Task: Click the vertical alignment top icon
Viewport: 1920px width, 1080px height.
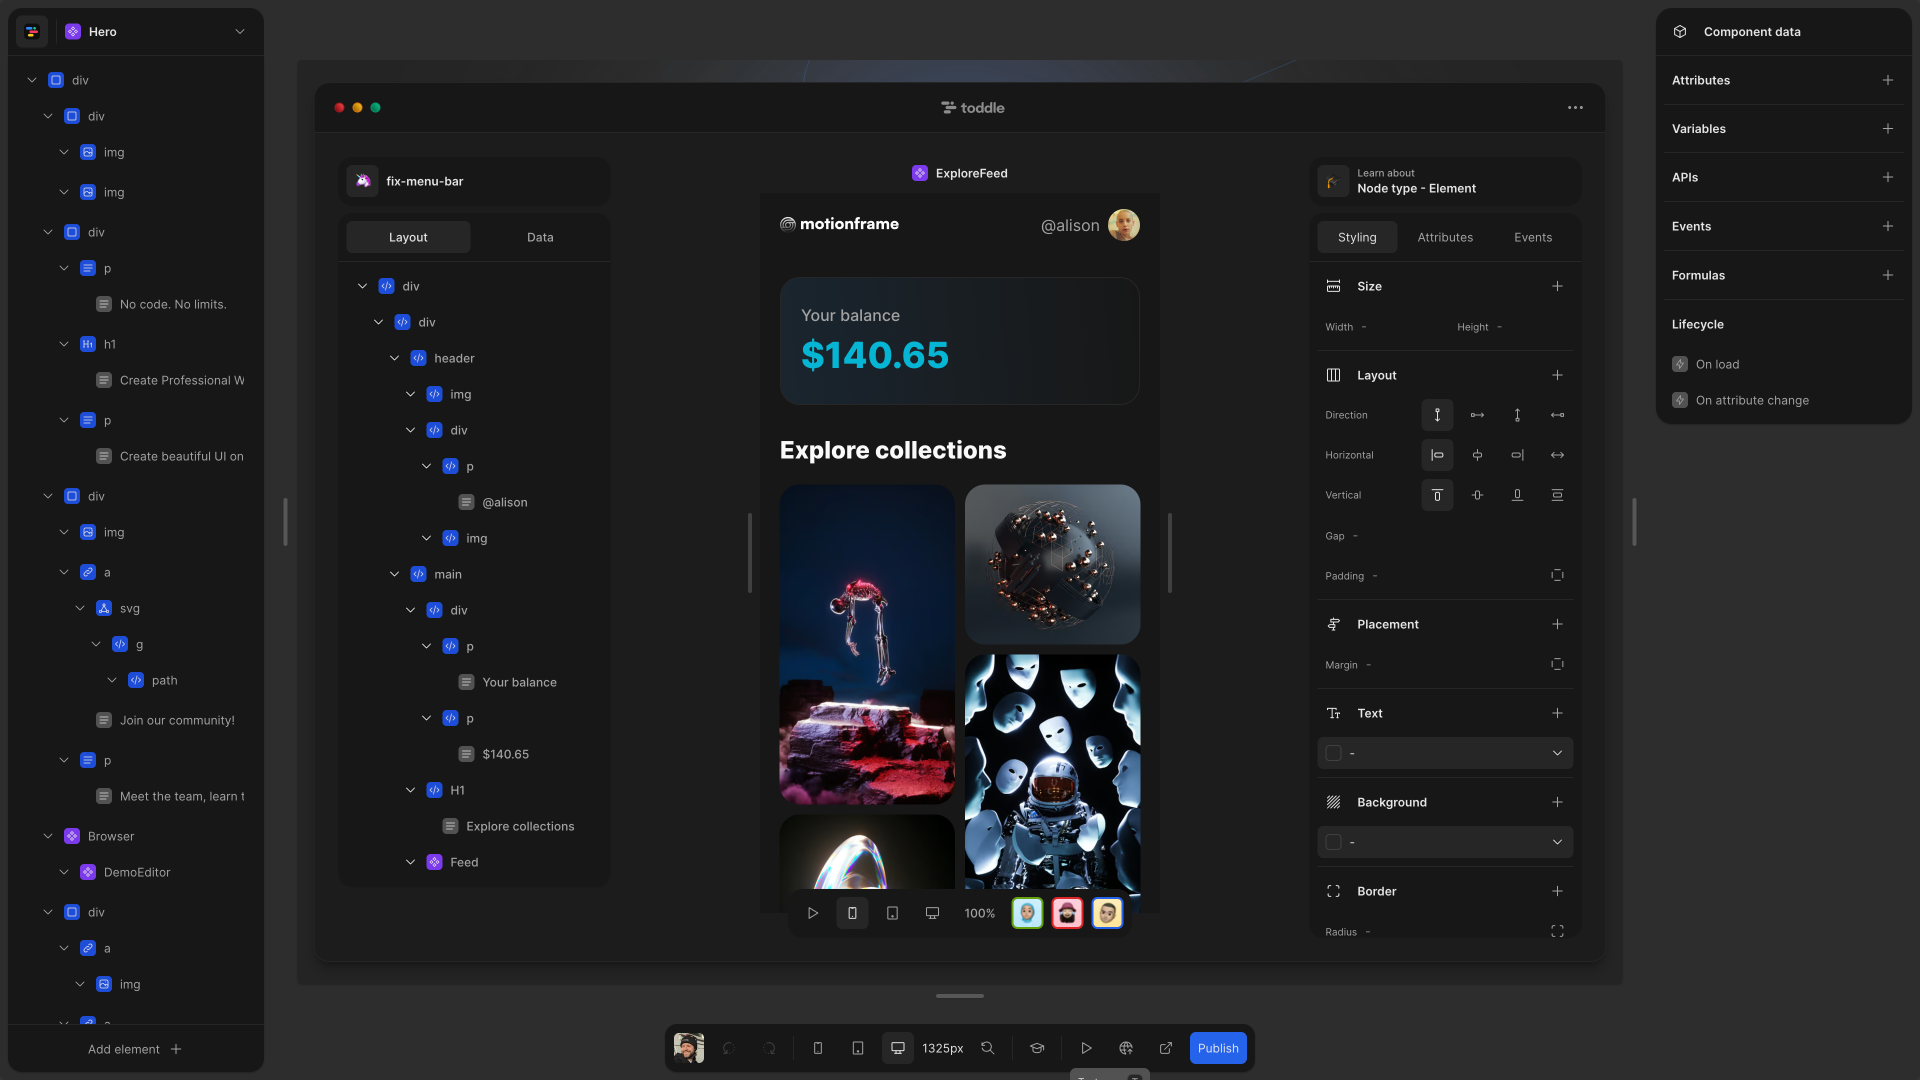Action: coord(1437,496)
